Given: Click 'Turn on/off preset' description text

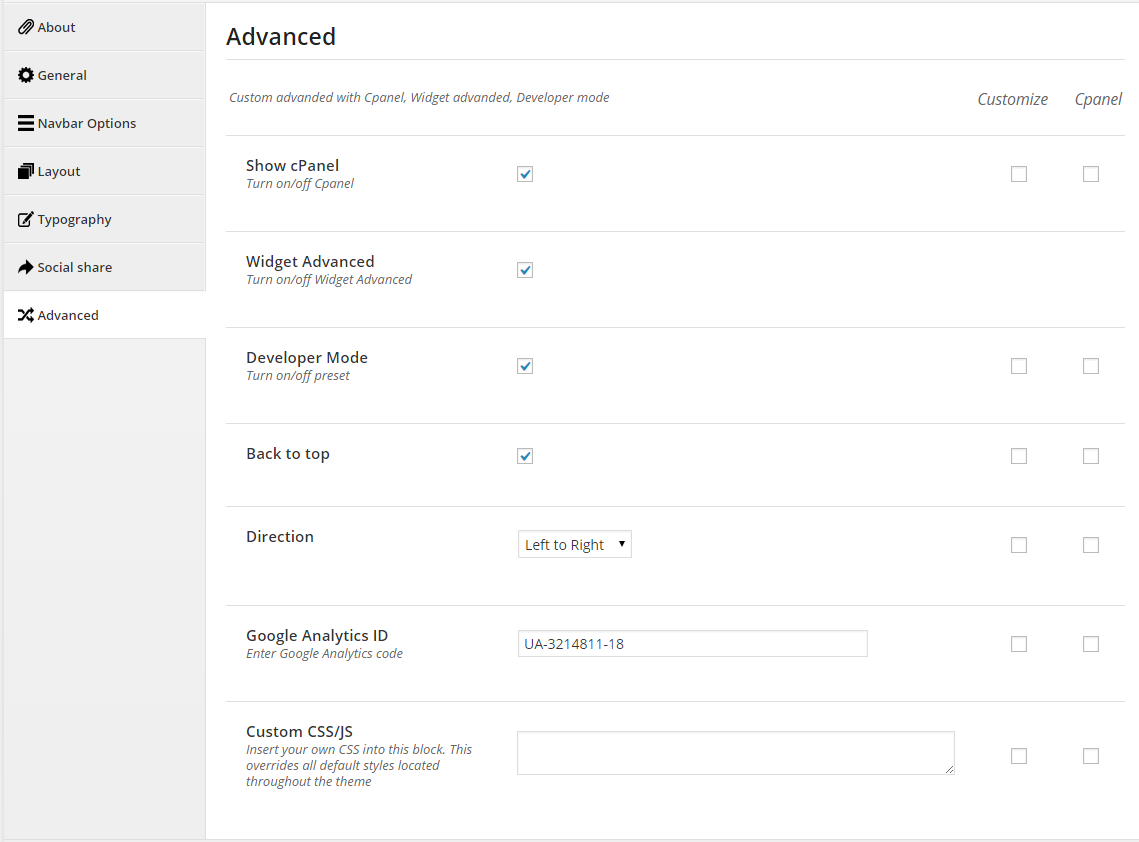Looking at the screenshot, I should [297, 376].
